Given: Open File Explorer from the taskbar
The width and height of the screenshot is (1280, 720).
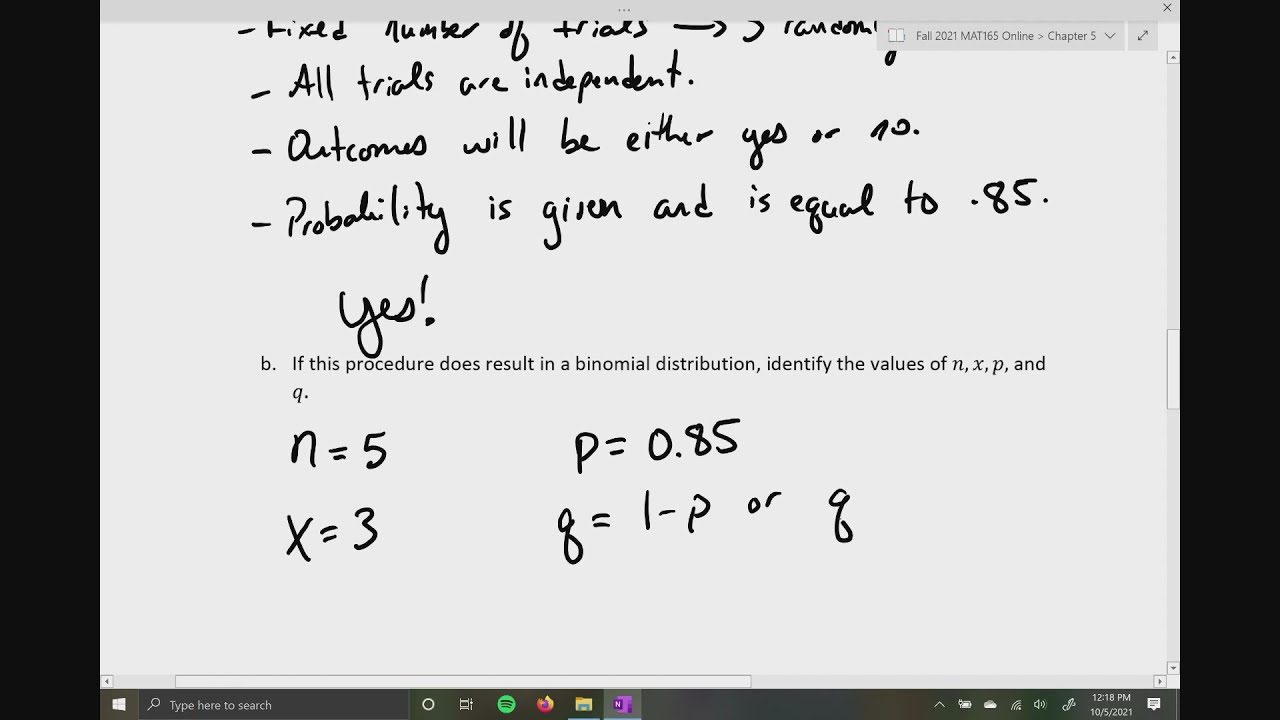Looking at the screenshot, I should 584,704.
